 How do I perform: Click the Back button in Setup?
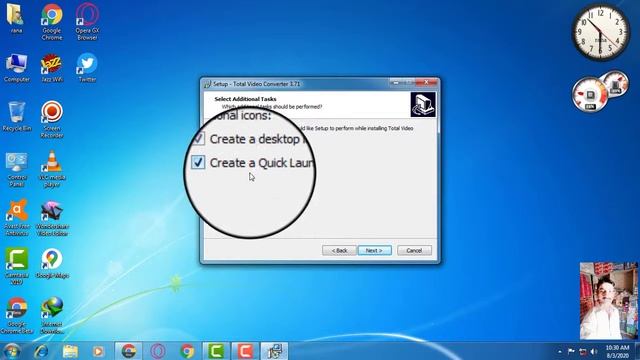339,250
